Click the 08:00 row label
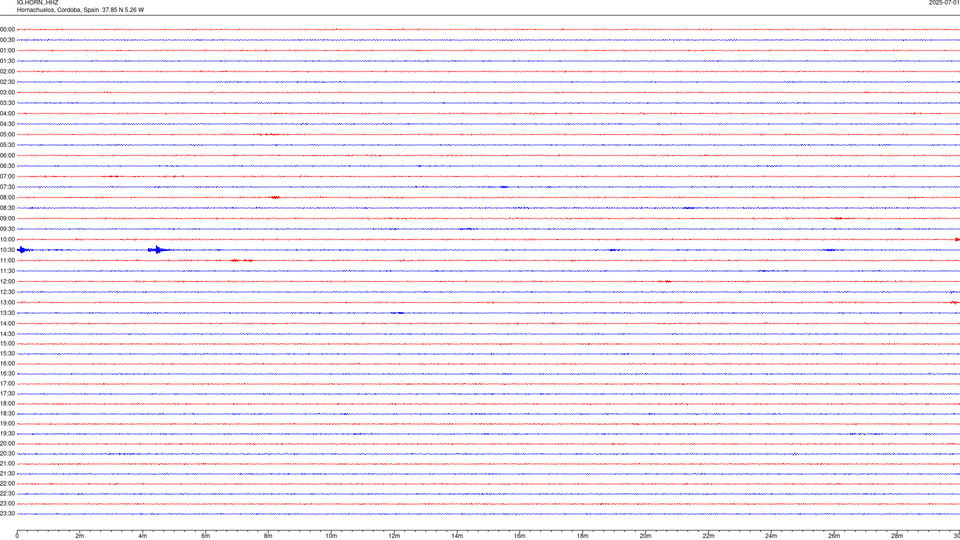 tap(7, 198)
